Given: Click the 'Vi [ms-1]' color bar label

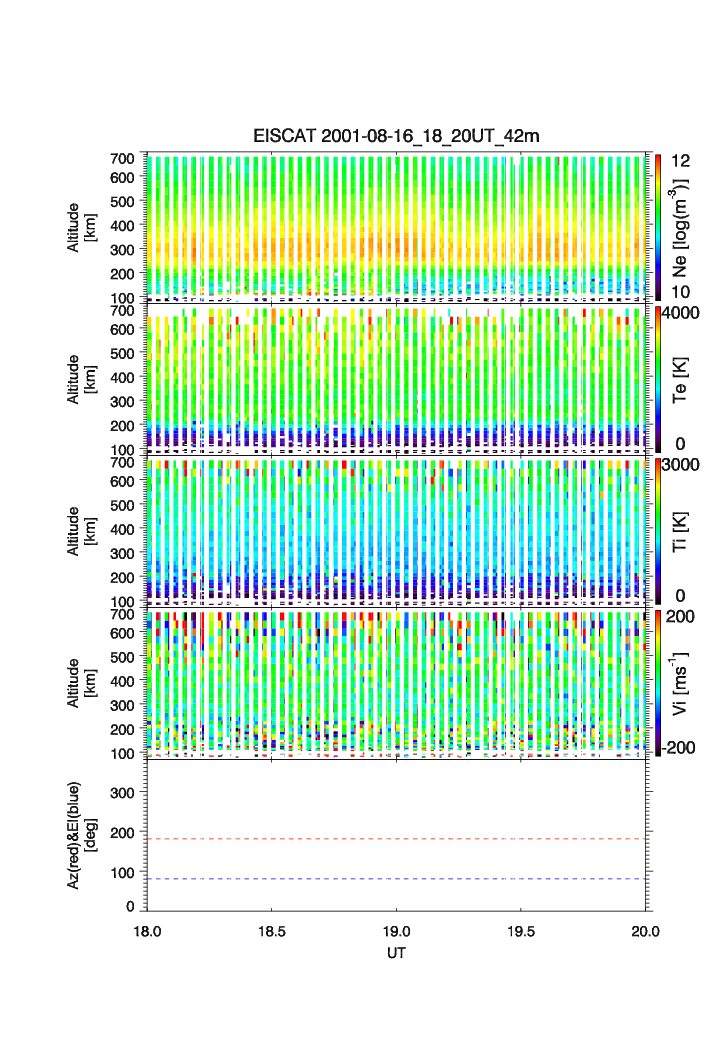Looking at the screenshot, I should click(x=680, y=683).
